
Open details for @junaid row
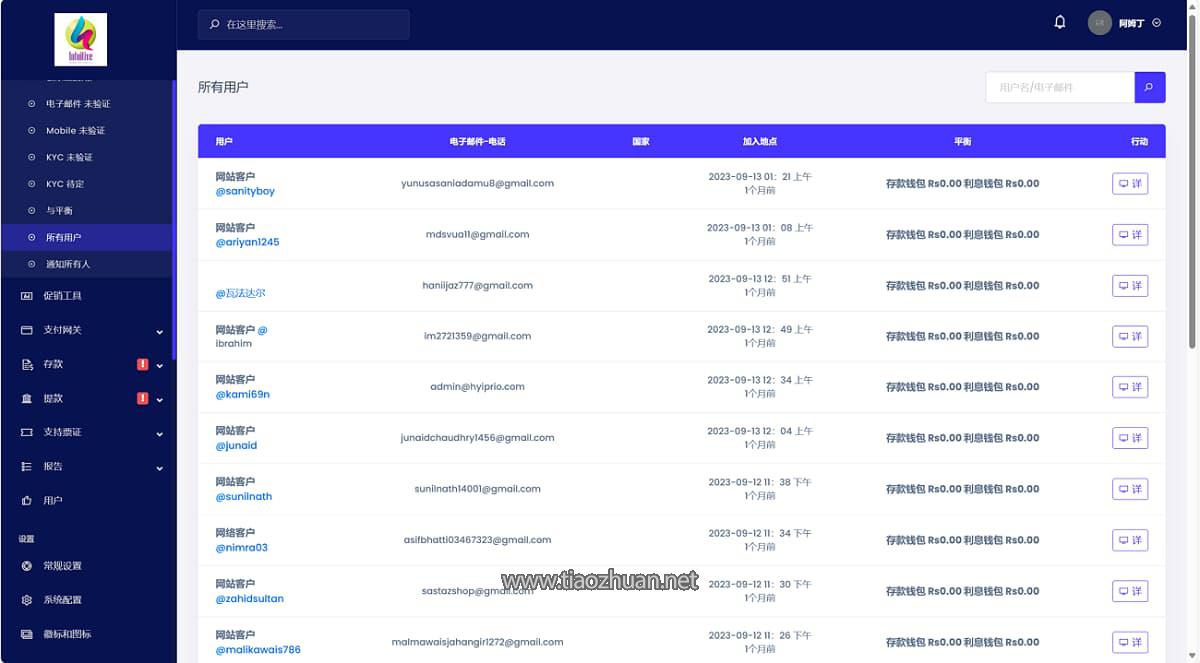(1130, 438)
